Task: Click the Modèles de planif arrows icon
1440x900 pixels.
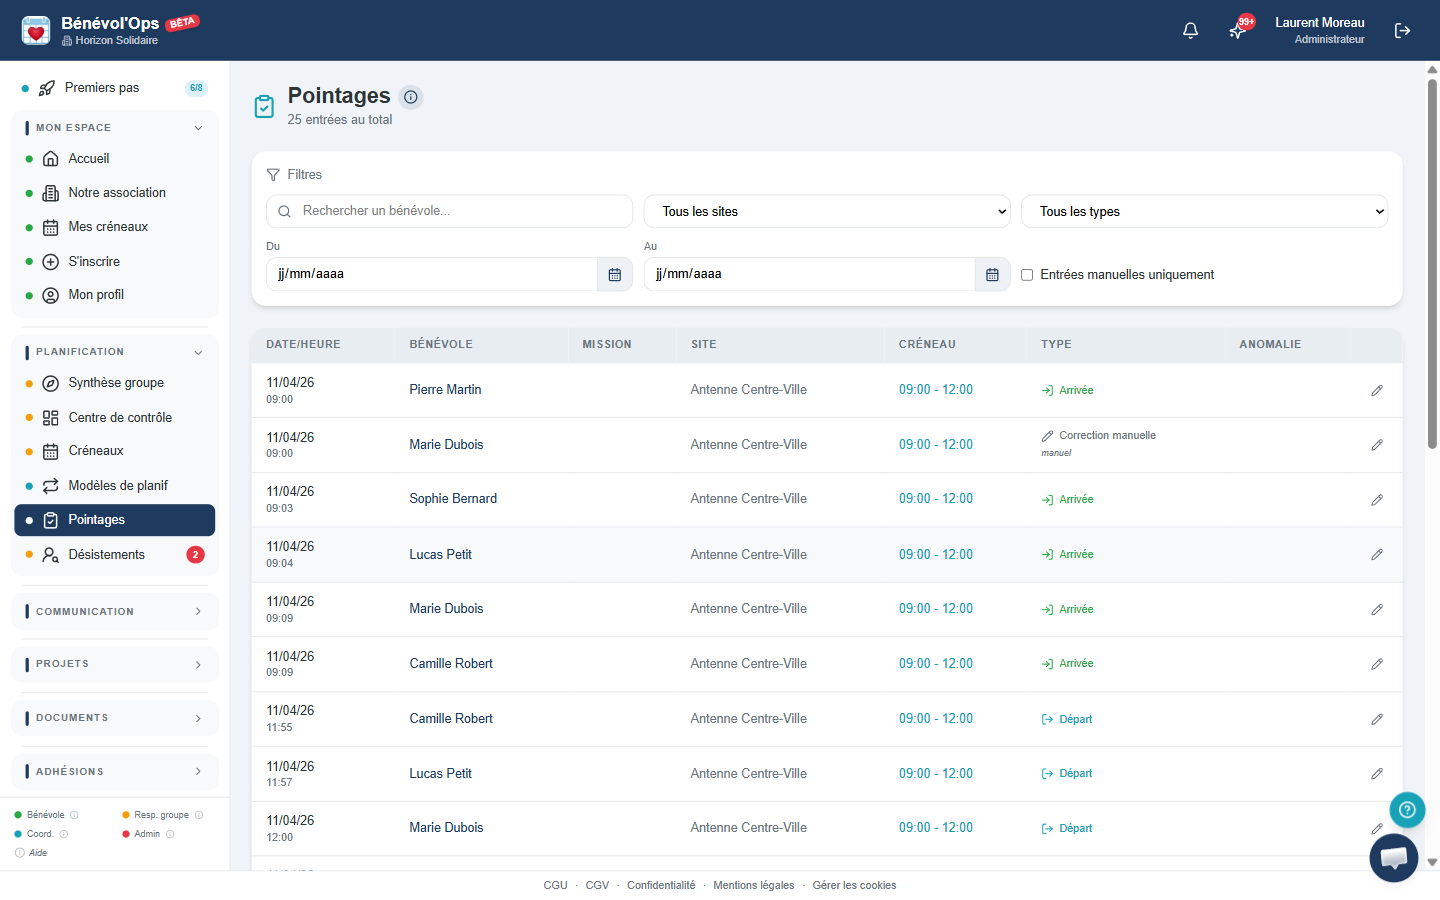Action: [x=51, y=486]
